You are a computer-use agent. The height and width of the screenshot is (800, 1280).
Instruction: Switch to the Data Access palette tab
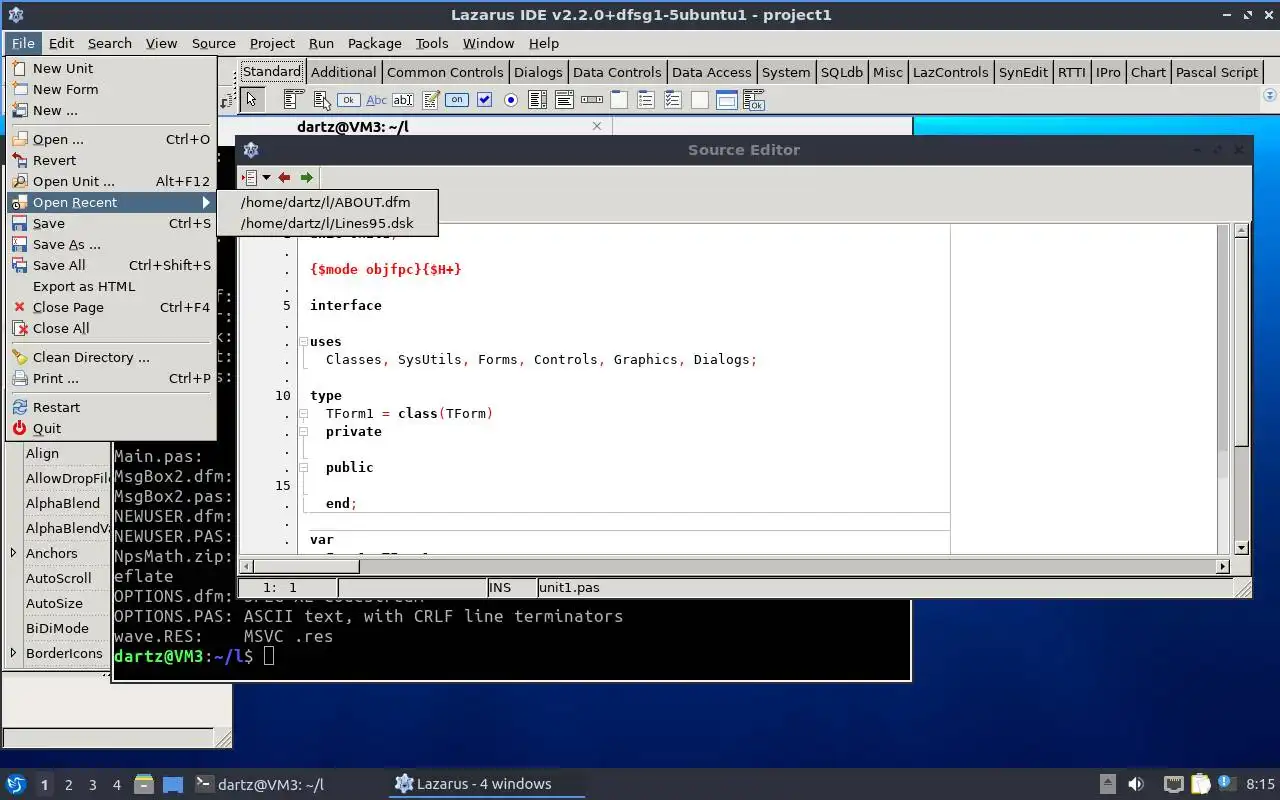(711, 72)
